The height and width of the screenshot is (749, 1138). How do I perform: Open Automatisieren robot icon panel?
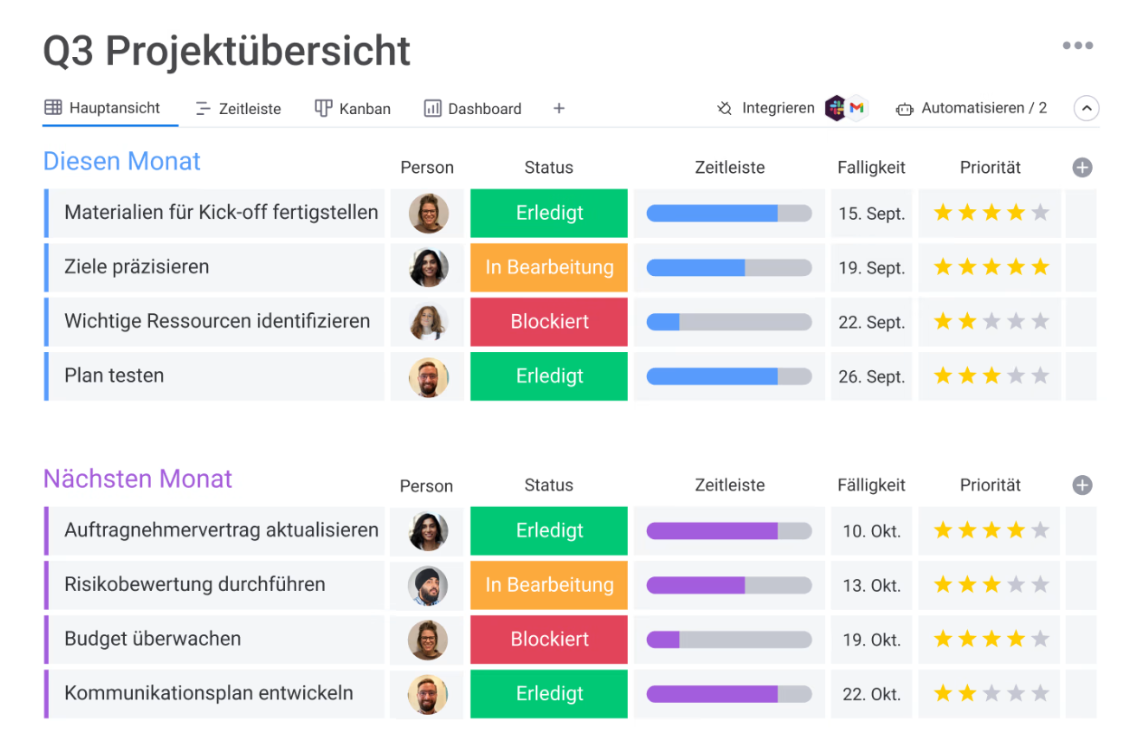pyautogui.click(x=904, y=109)
